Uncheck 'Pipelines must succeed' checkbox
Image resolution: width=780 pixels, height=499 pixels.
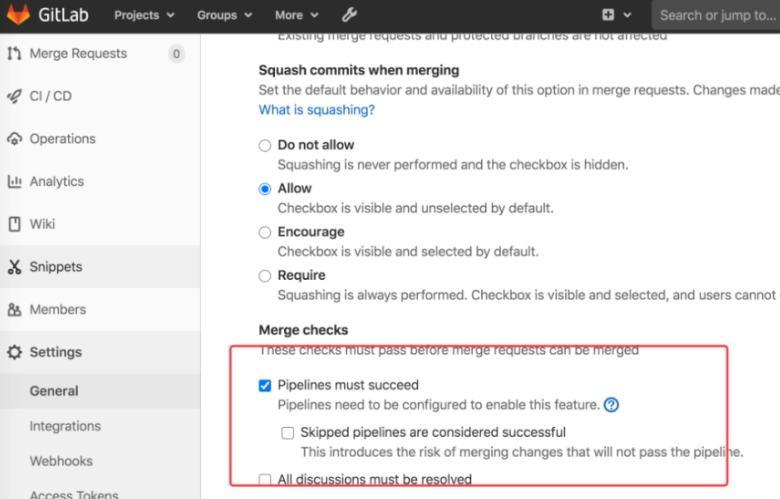265,385
